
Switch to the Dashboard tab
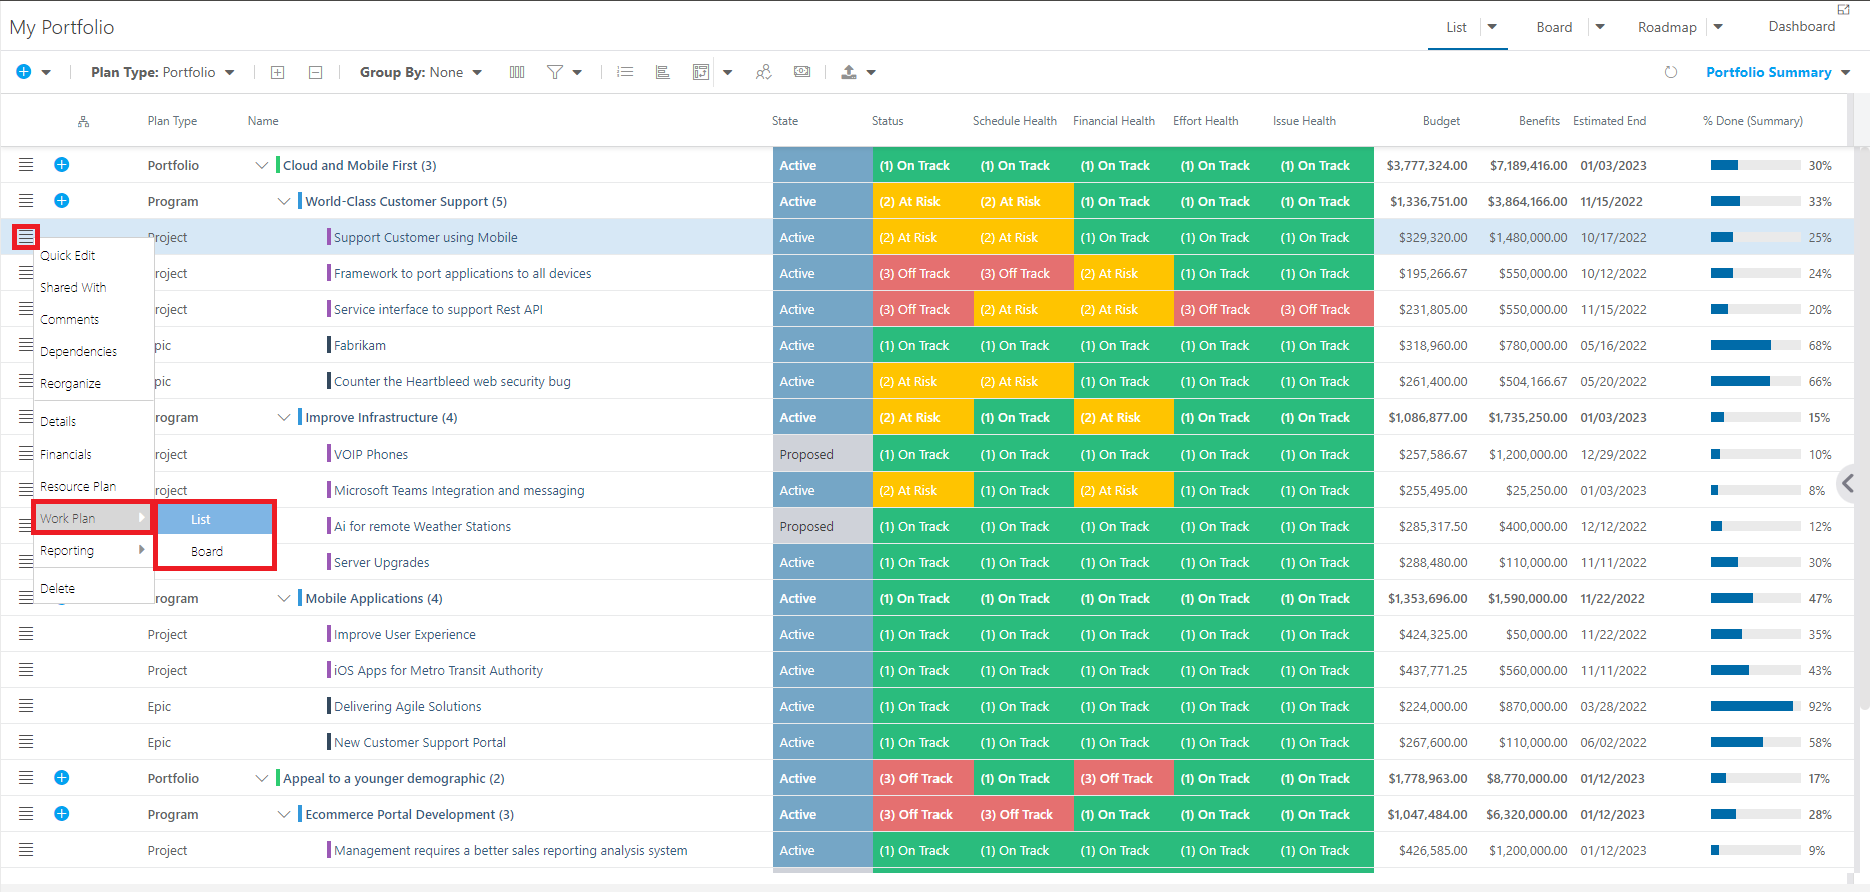click(x=1801, y=27)
